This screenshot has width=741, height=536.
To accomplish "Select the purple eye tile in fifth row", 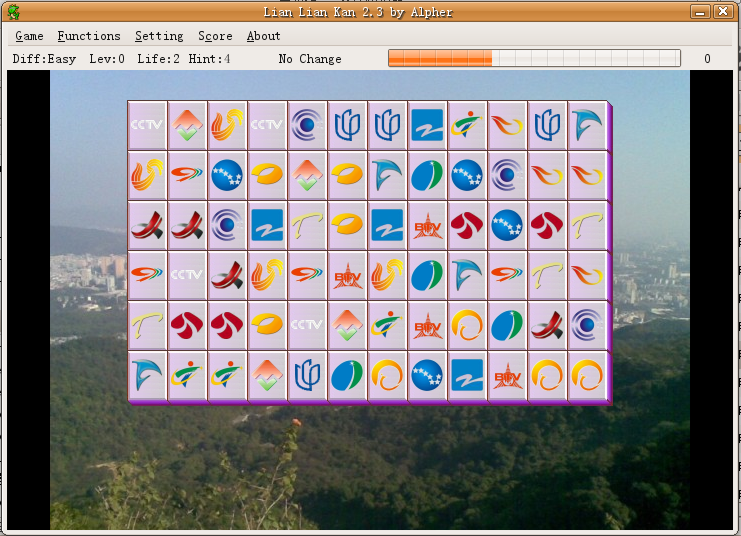I will (587, 326).
